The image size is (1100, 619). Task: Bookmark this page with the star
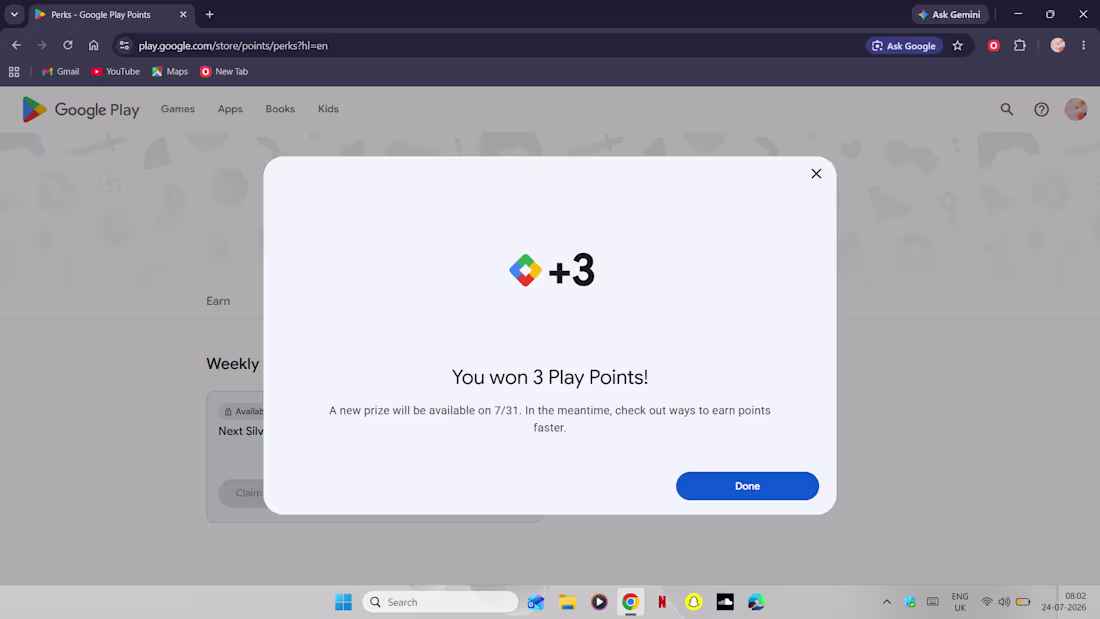958,46
